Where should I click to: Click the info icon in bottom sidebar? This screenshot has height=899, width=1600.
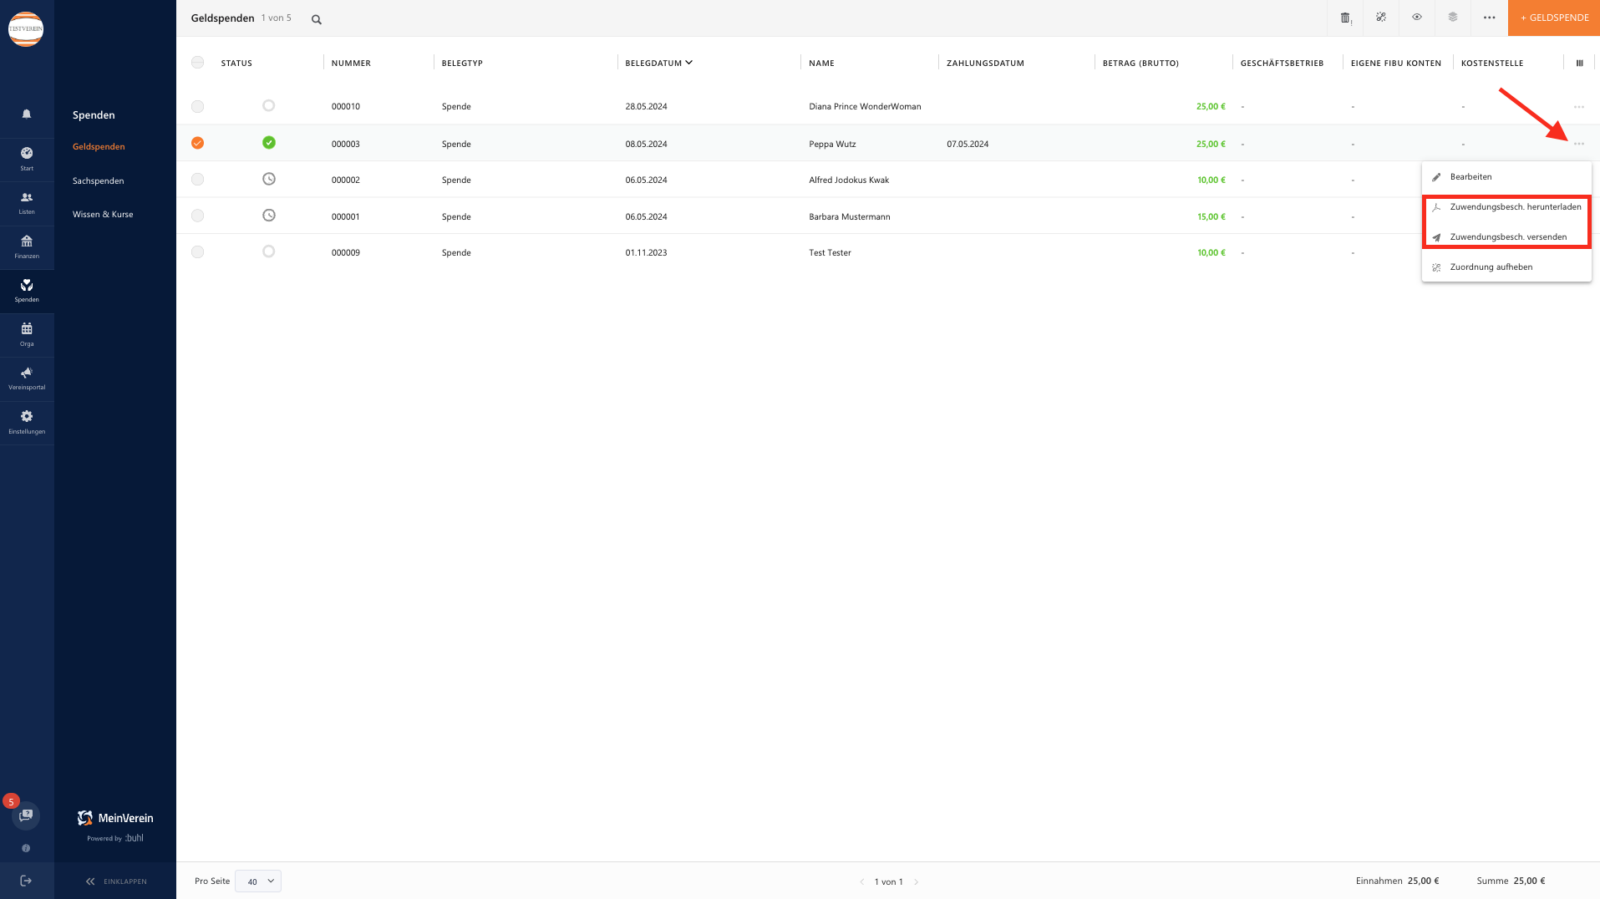click(x=26, y=848)
